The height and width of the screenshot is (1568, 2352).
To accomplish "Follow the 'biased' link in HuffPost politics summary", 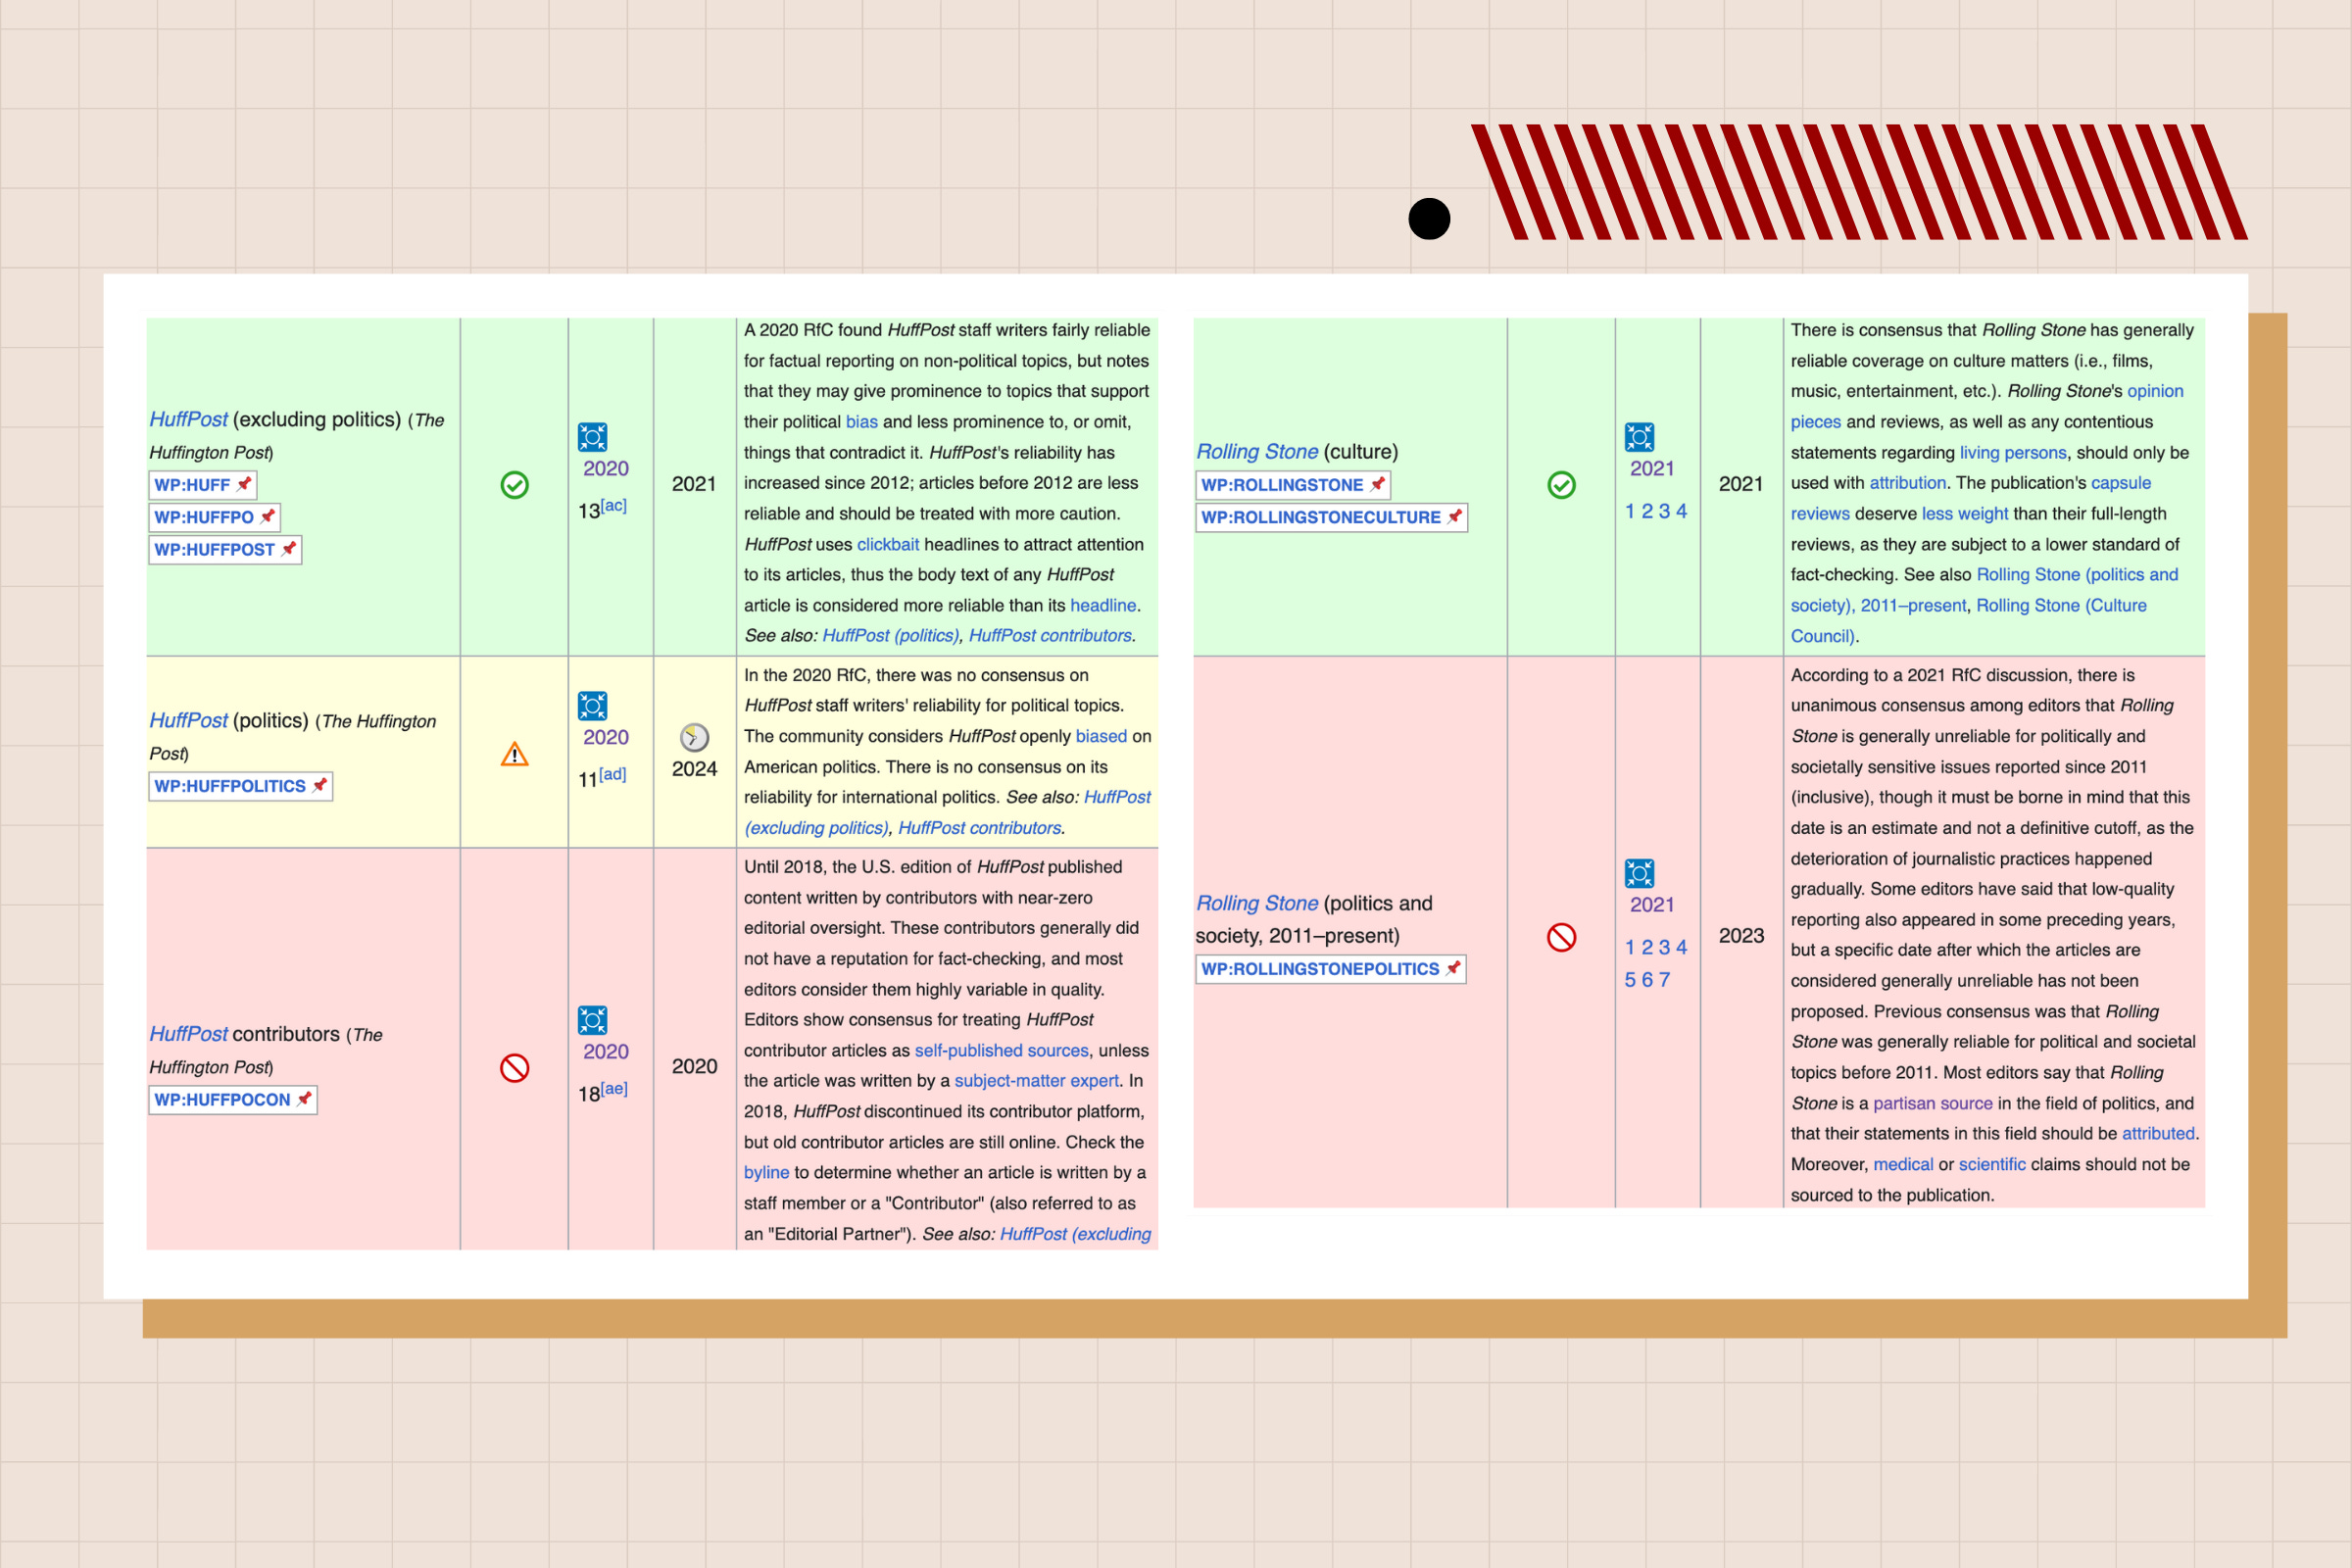I will (1101, 736).
